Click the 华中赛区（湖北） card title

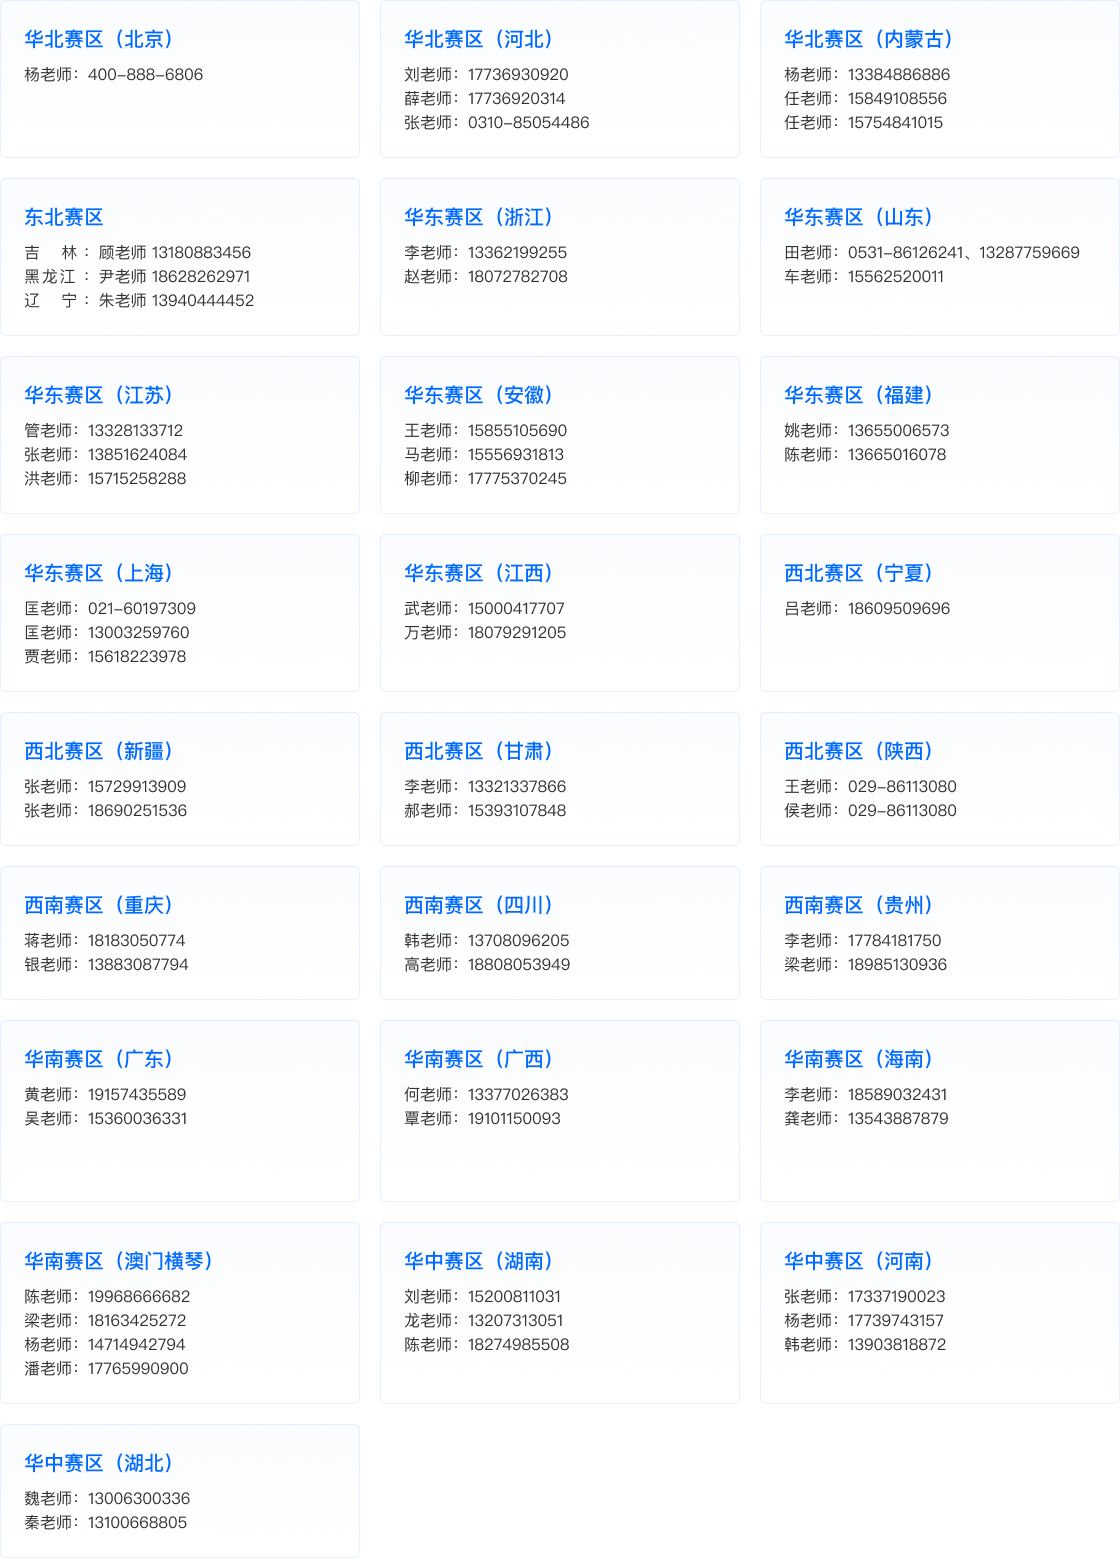(x=98, y=1463)
